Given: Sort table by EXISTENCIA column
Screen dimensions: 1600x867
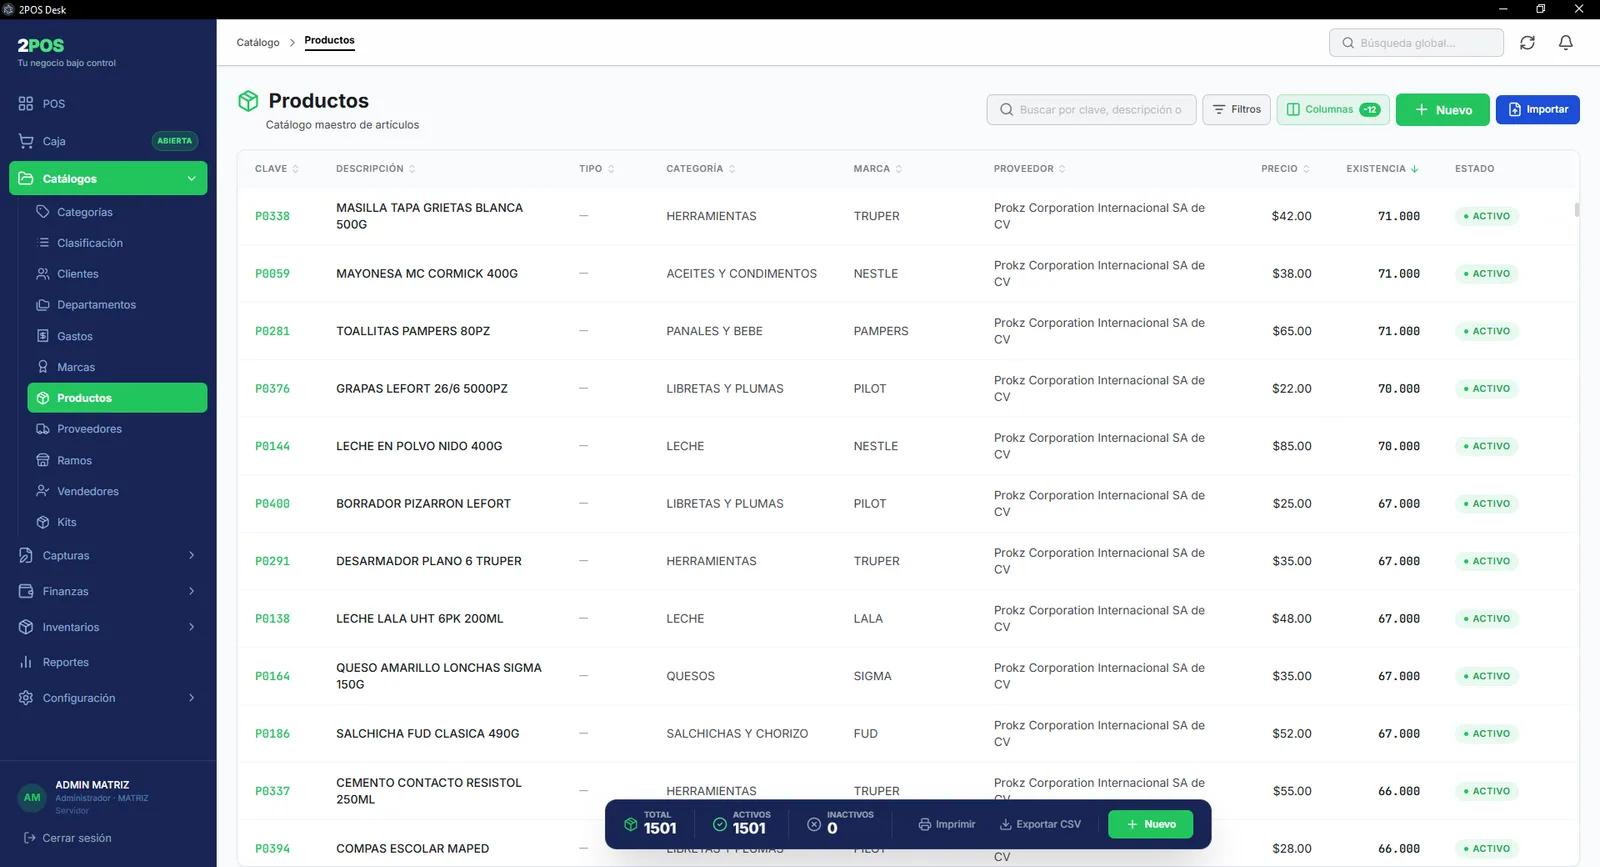Looking at the screenshot, I should (1382, 169).
